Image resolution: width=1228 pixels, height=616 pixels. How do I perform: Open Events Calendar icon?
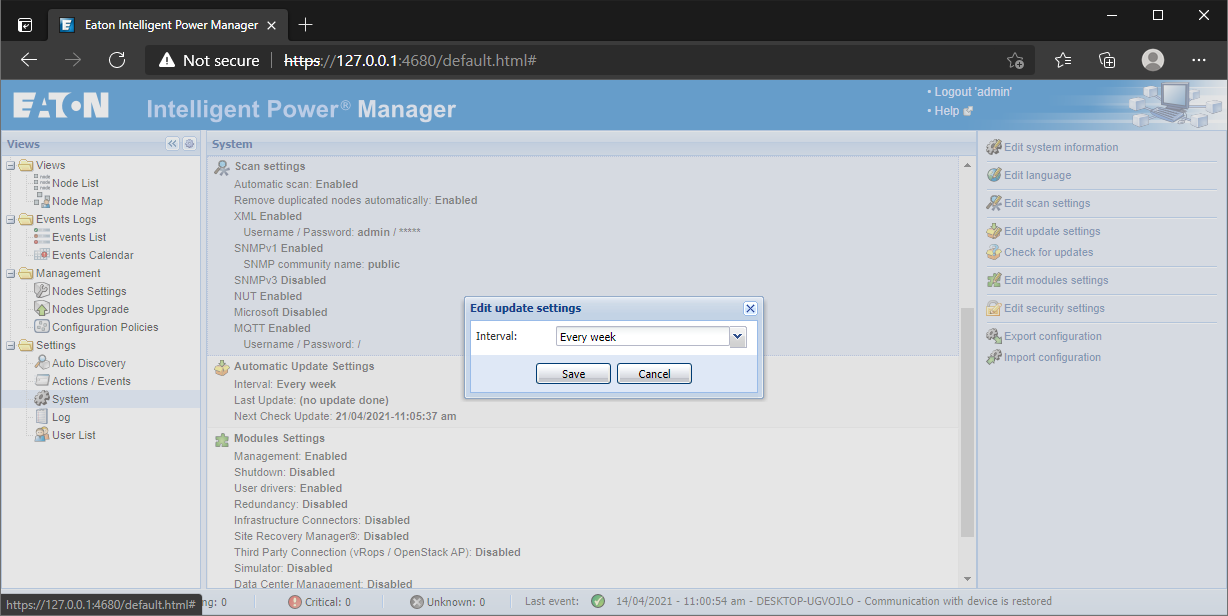(x=42, y=255)
